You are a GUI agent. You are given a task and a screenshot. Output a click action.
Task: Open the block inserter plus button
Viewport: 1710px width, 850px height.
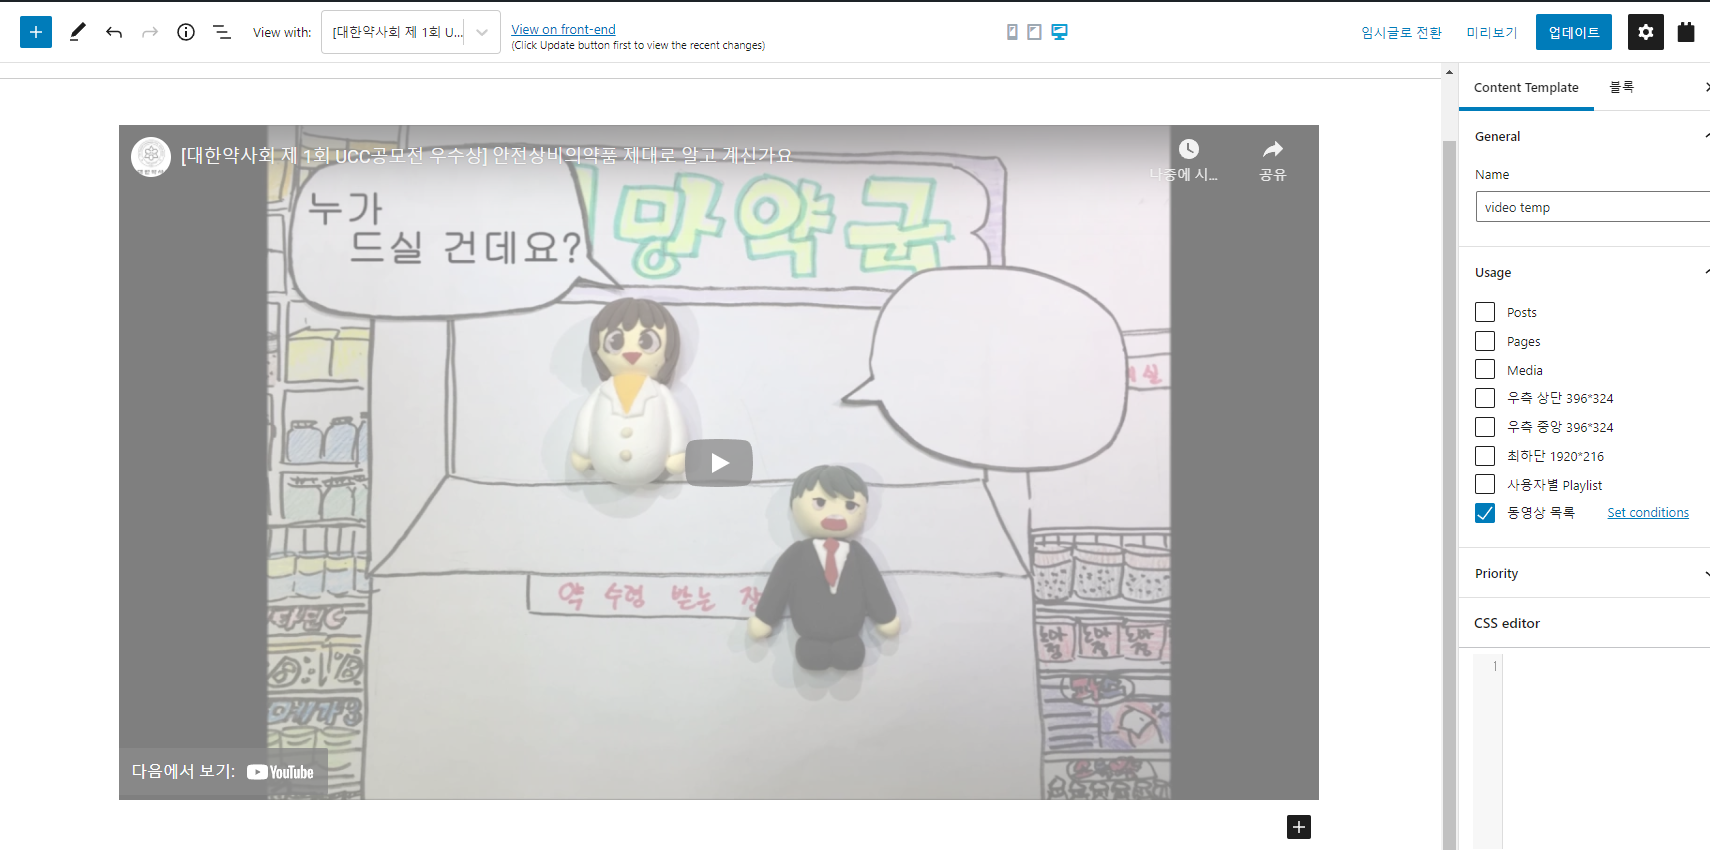pyautogui.click(x=36, y=32)
